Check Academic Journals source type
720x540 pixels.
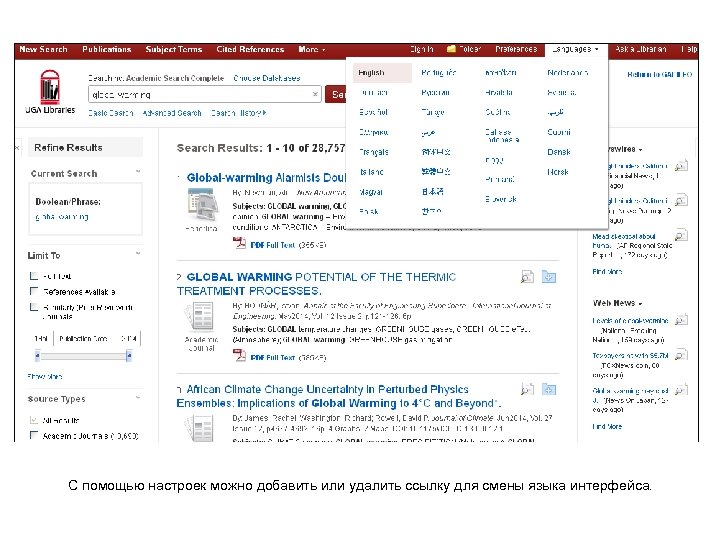pos(34,435)
